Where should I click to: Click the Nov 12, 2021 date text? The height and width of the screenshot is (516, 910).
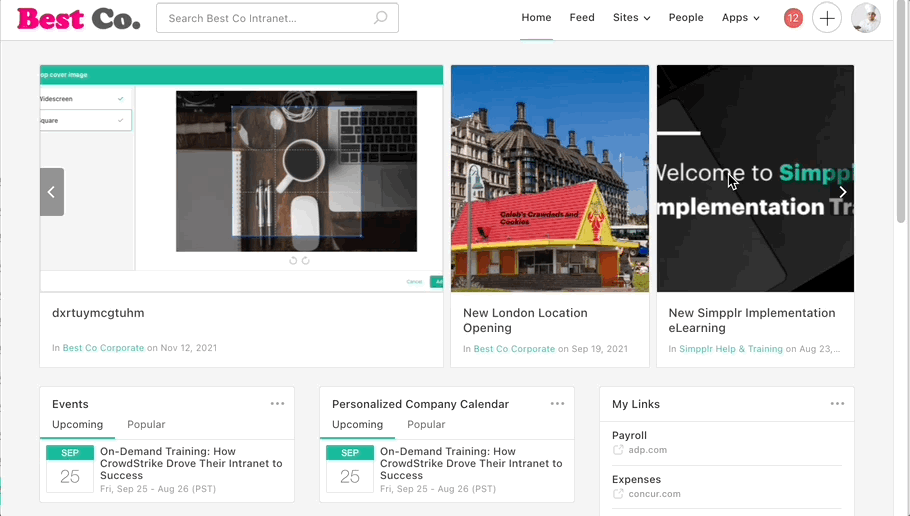pyautogui.click(x=189, y=348)
